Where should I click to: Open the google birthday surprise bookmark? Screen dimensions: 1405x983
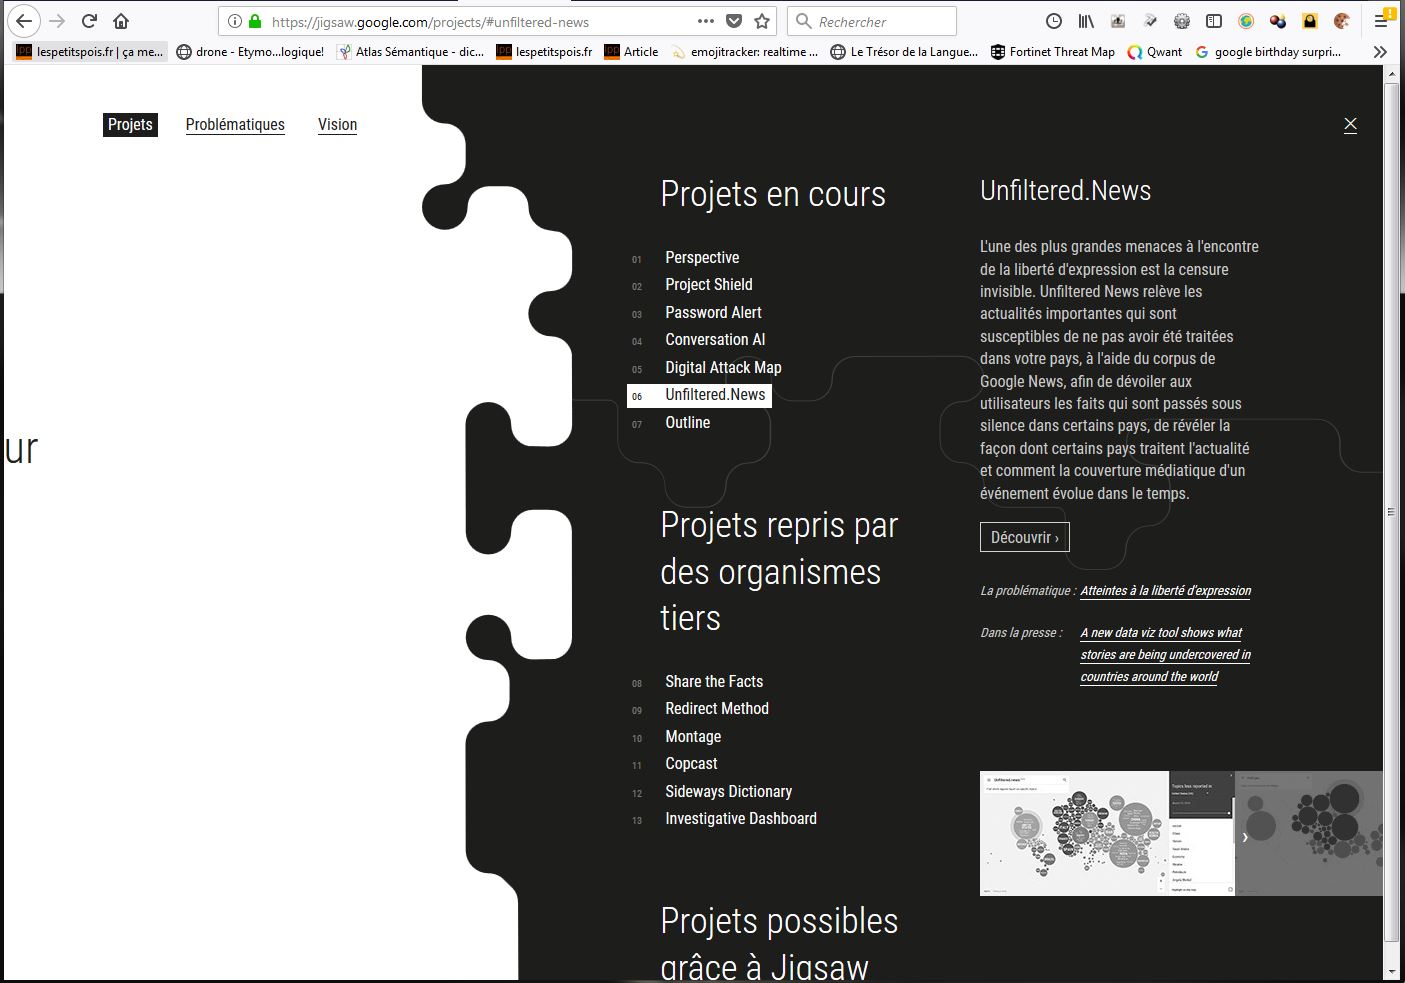(x=1268, y=52)
